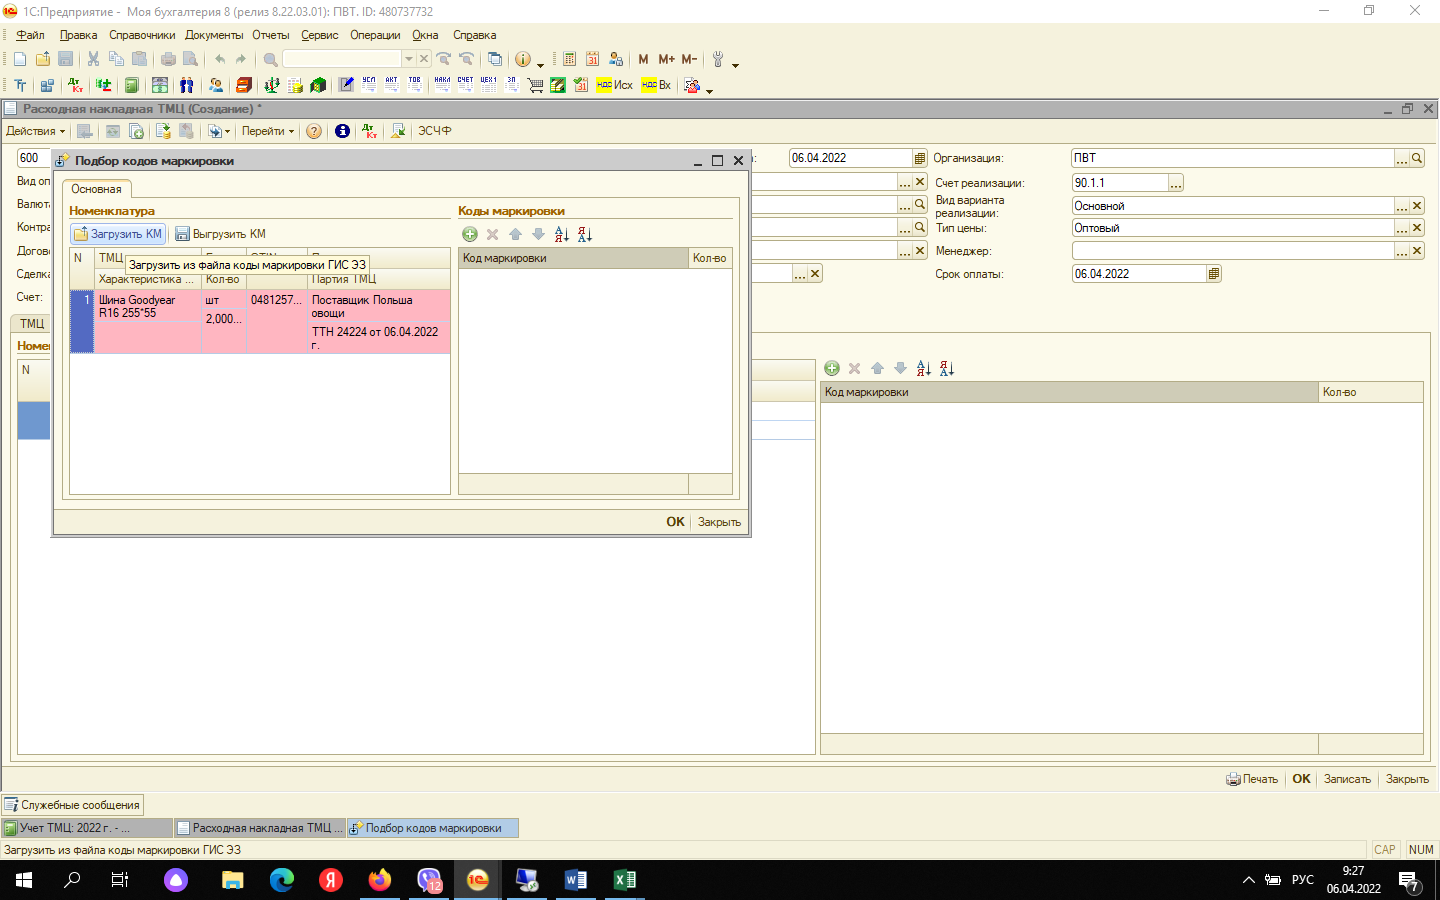Open the Справочники menu
1440x900 pixels.
[142, 35]
